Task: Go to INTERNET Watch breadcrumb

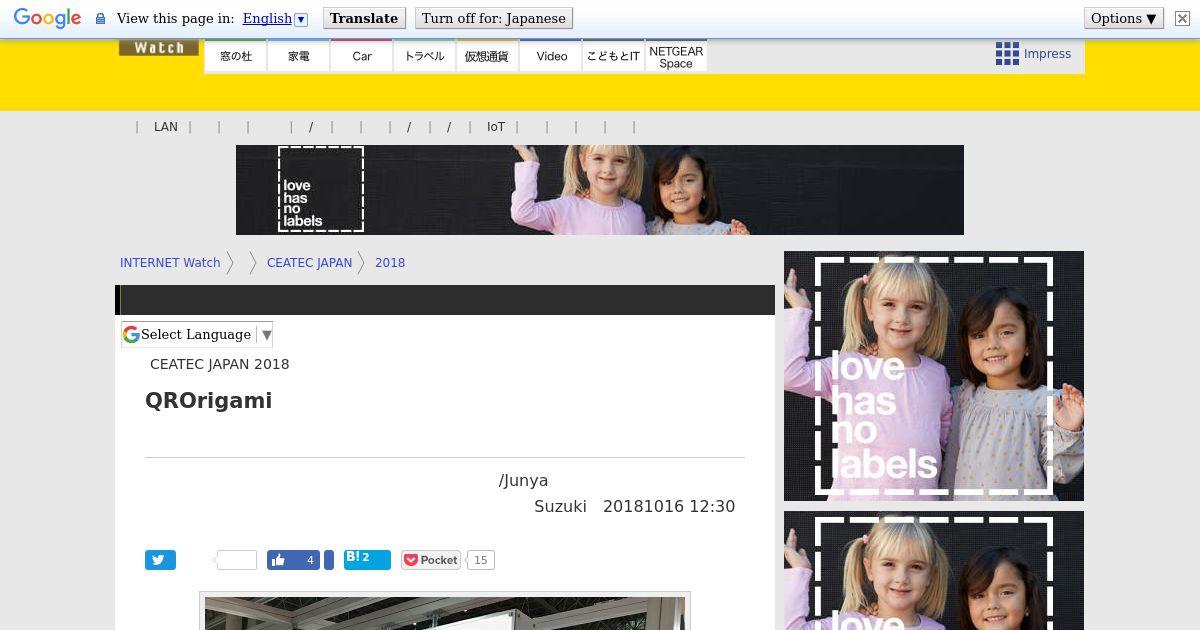Action: click(170, 263)
